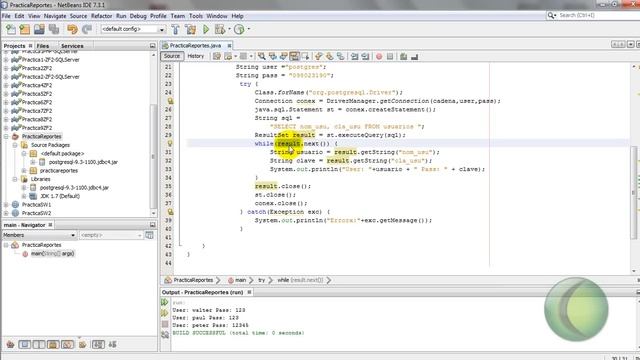The image size is (640, 360).
Task: Click the Last Edit icon in editor toolbar
Action: point(217,56)
